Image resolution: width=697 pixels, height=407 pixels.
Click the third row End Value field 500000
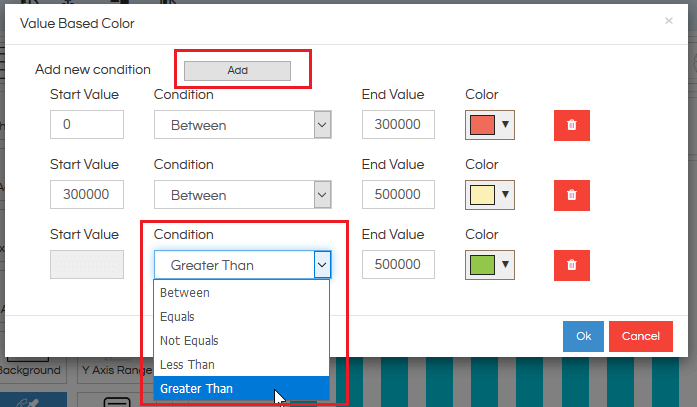pos(398,264)
